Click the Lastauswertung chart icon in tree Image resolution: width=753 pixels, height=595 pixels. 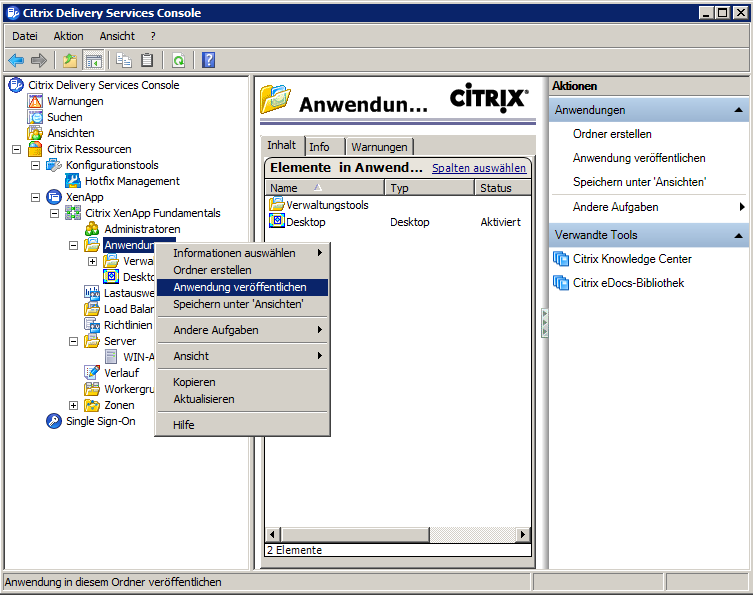(x=92, y=293)
